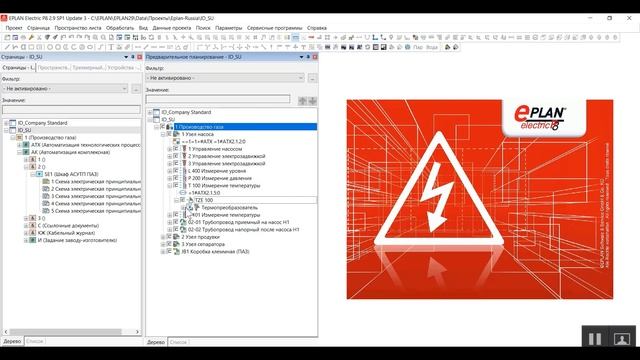Select 'Термопреобразователь' in planning tree
640x360 pixels.
[229, 208]
